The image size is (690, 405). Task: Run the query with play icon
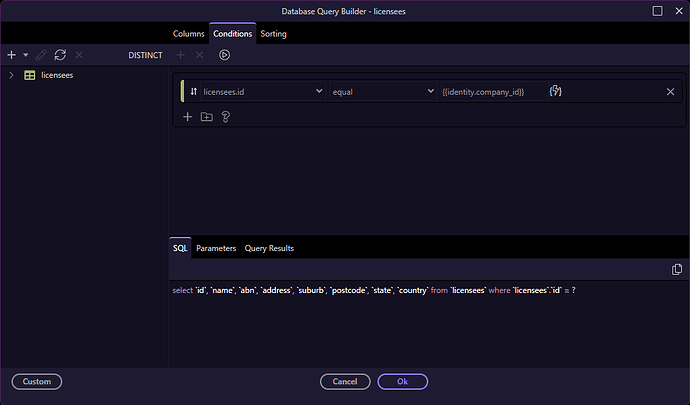[224, 55]
